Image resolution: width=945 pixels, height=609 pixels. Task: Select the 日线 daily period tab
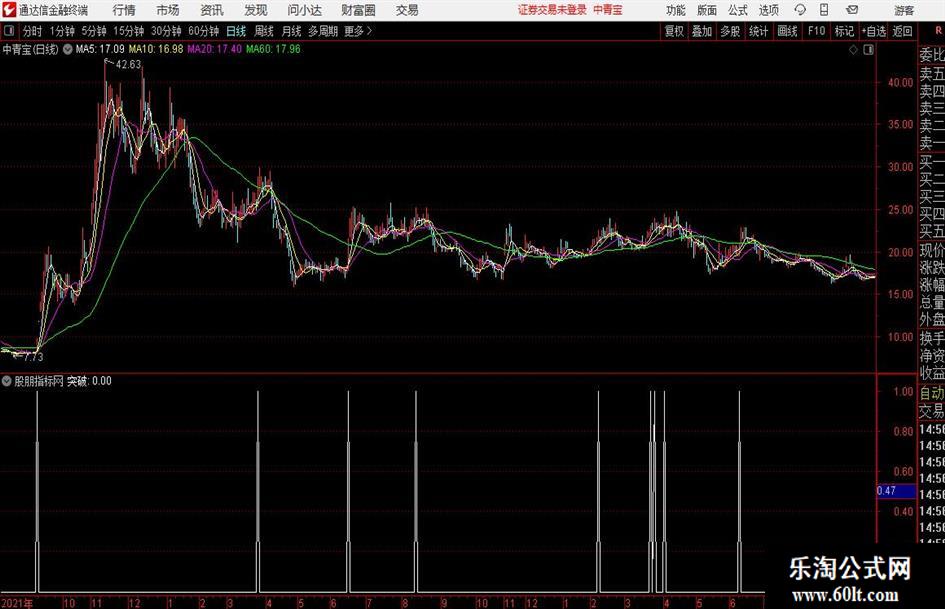pyautogui.click(x=236, y=31)
